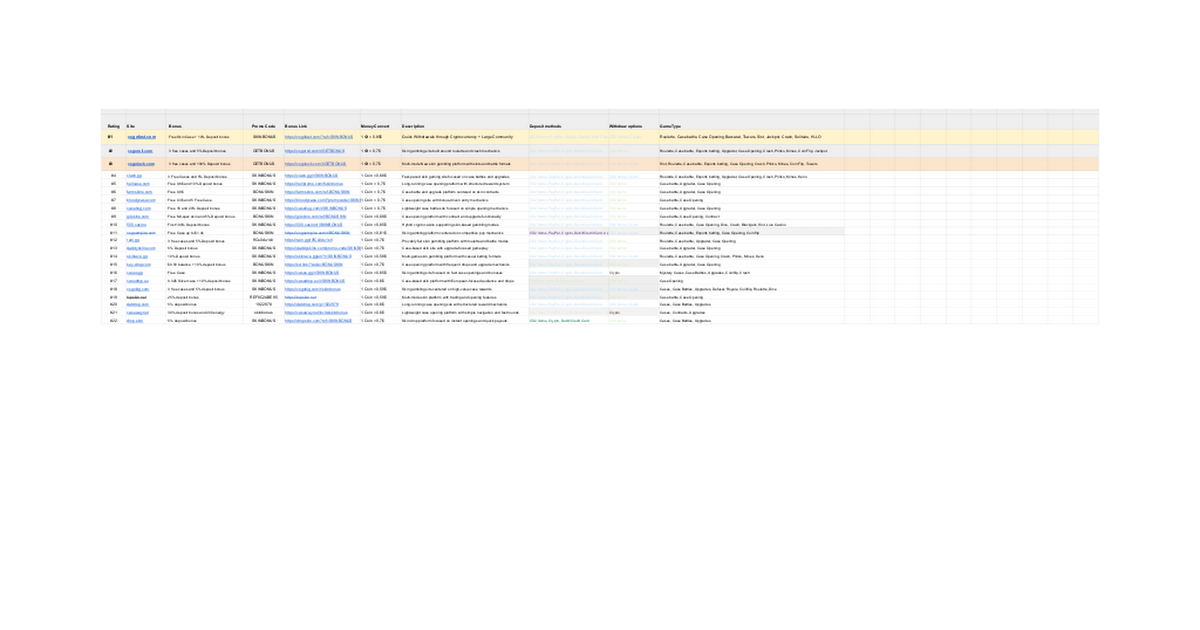Viewport: 1200px width, 630px height.
Task: Click the Bonus Link column header
Action: 296,126
